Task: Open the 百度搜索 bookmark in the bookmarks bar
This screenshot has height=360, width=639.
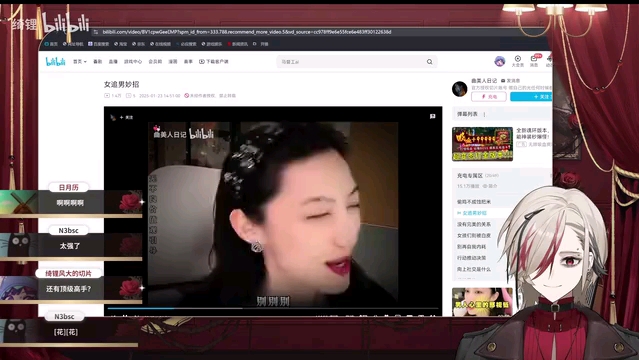Action: (98, 44)
